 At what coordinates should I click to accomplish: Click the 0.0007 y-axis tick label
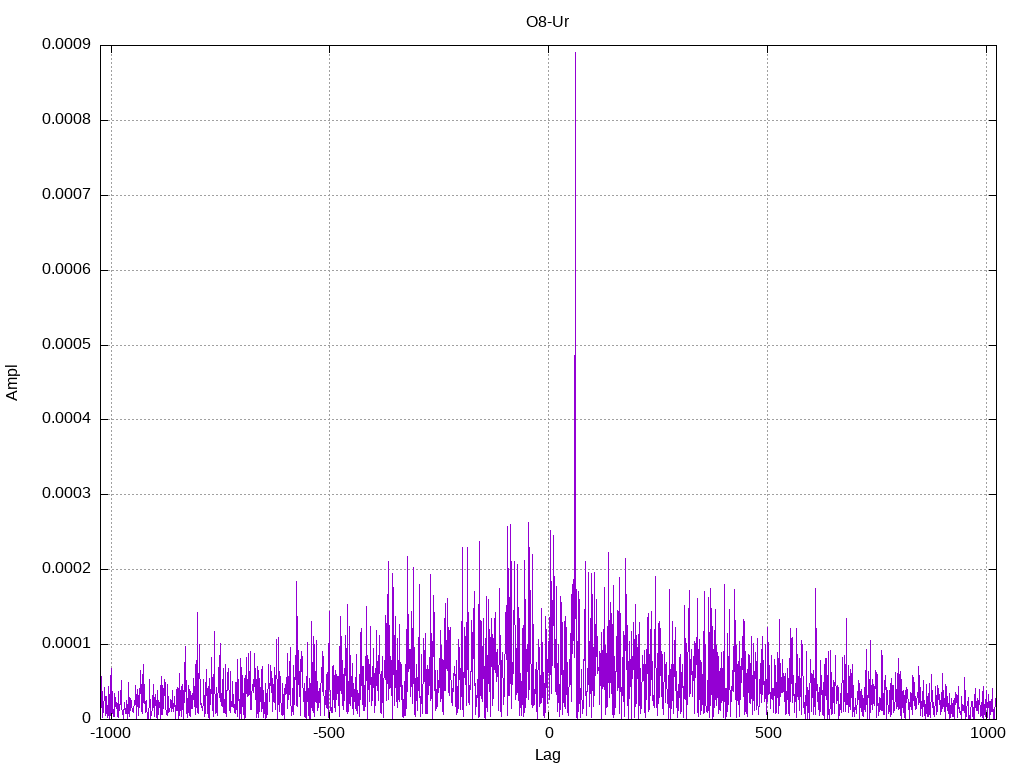tap(67, 194)
